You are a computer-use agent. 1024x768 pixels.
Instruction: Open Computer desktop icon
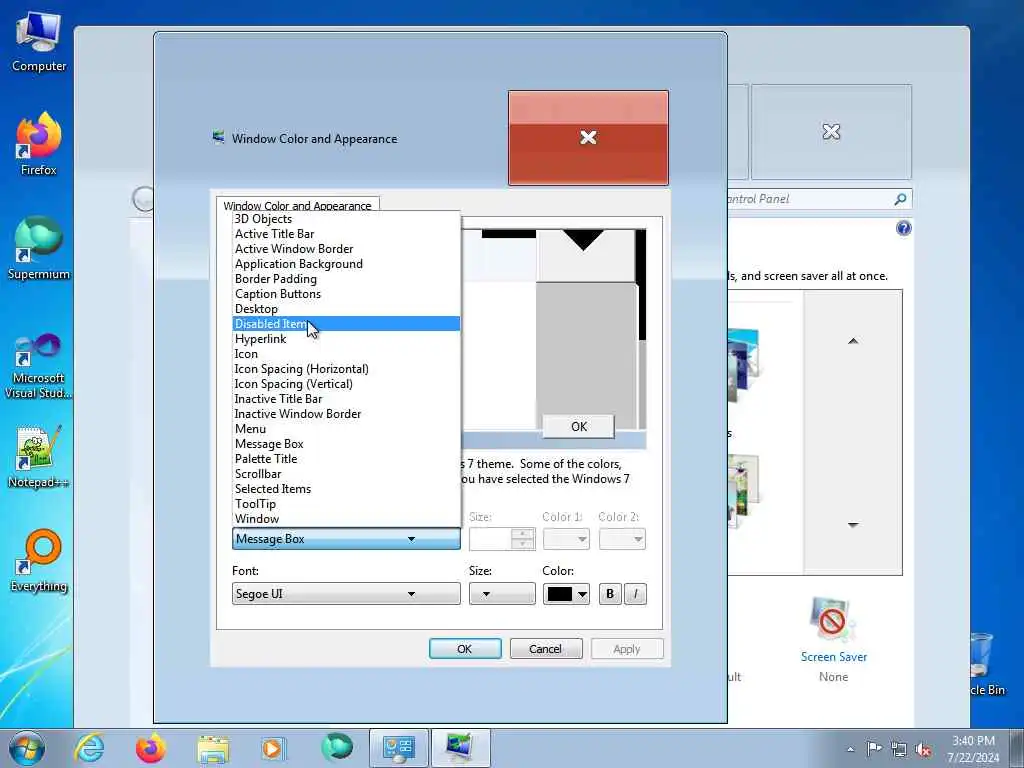(39, 42)
